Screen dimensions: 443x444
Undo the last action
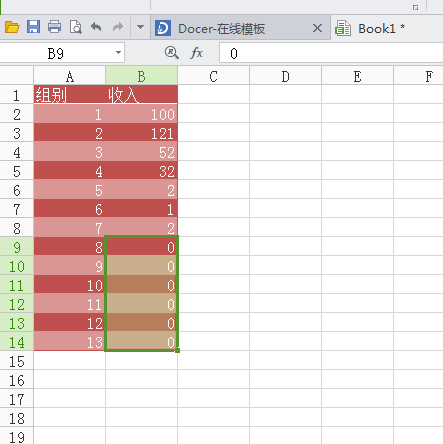(96, 27)
